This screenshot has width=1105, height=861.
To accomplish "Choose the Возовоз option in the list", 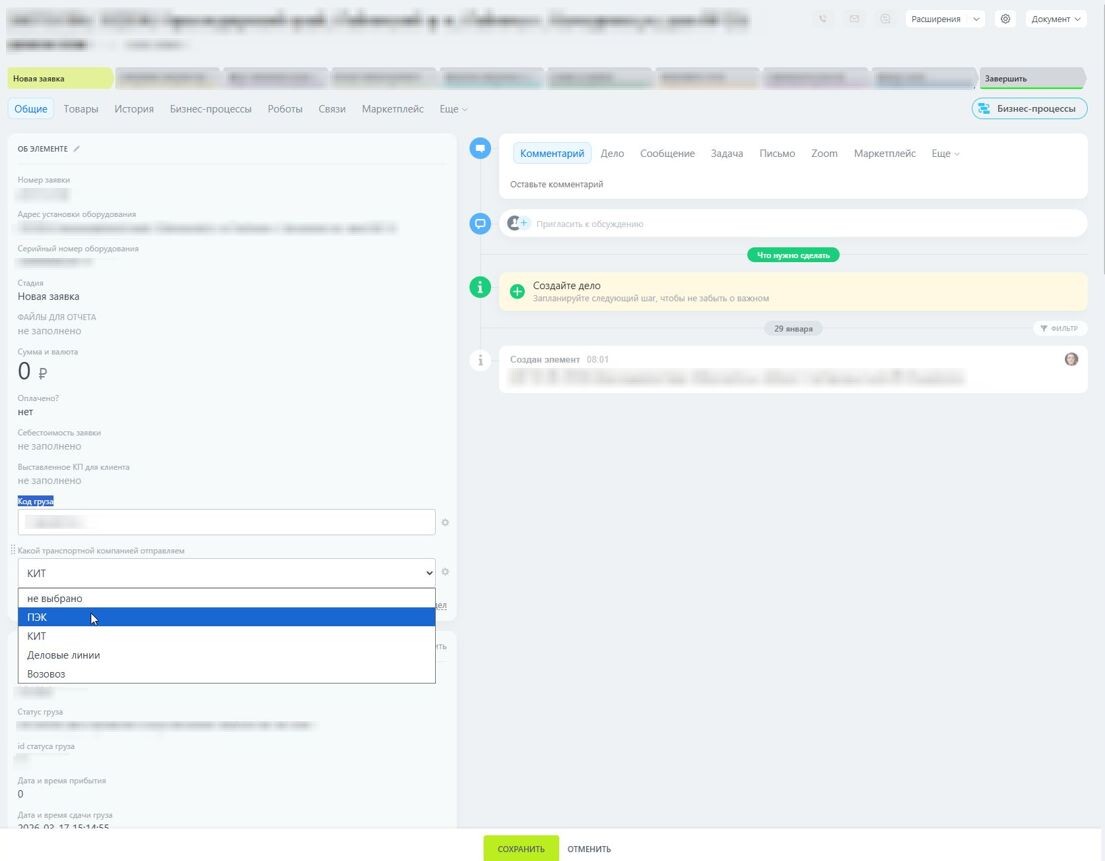I will tap(46, 674).
